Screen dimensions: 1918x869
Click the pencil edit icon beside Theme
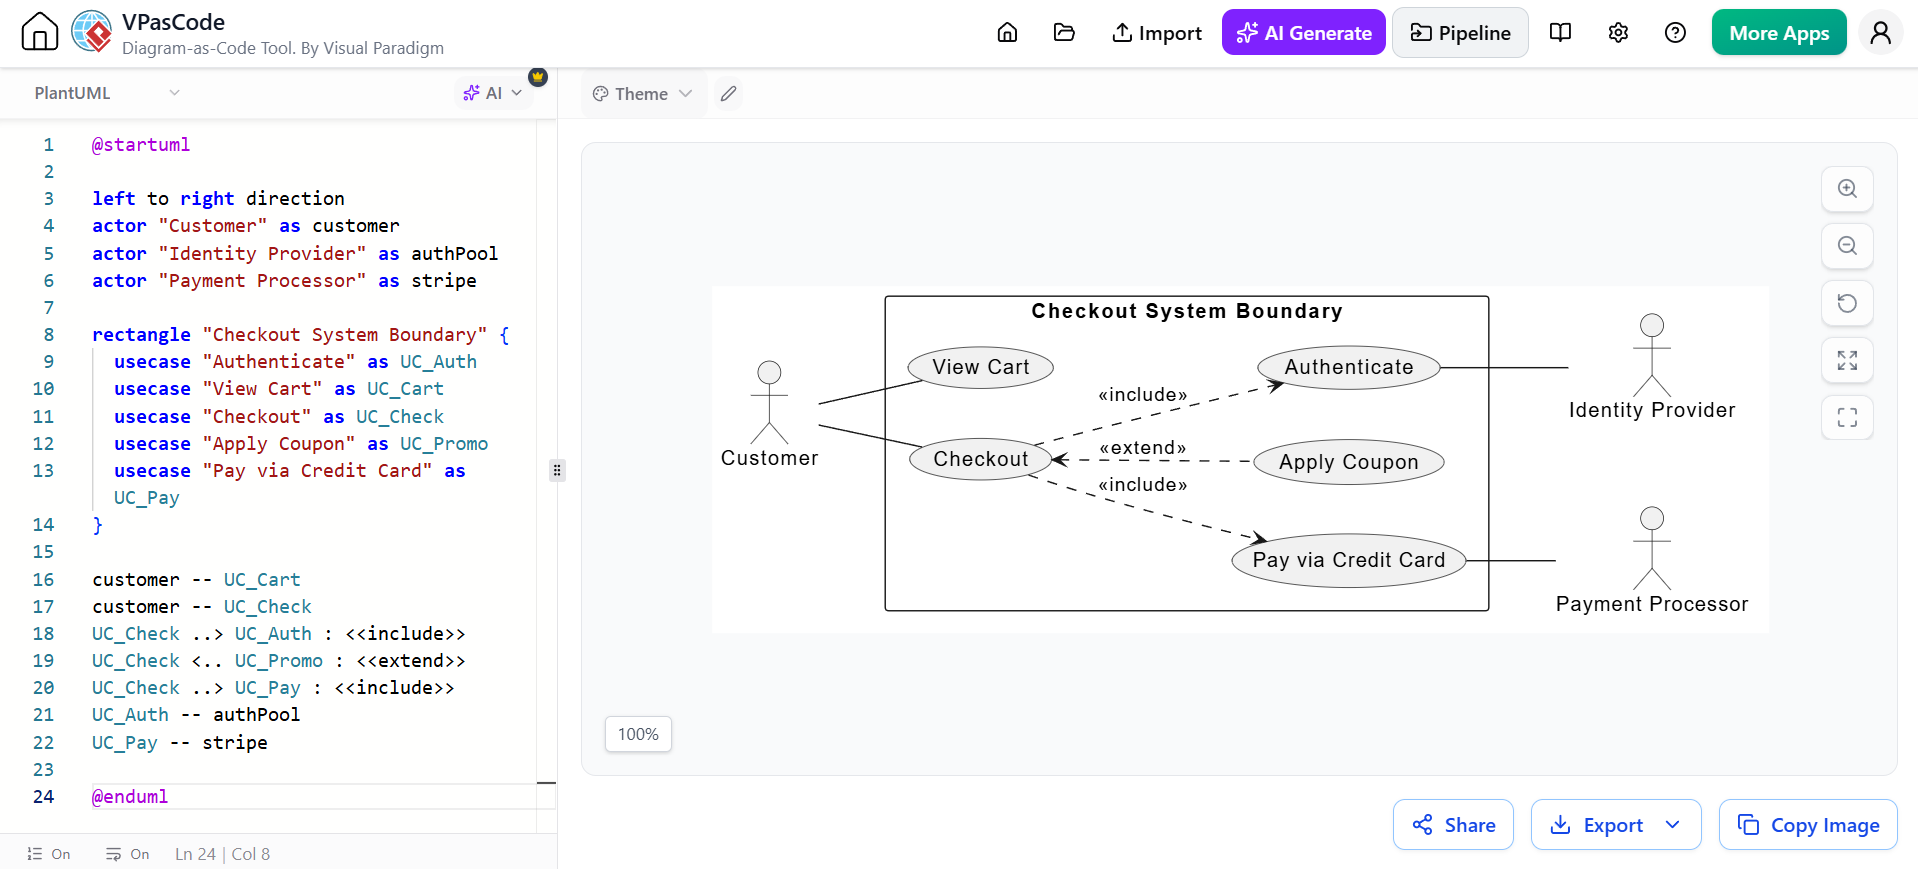pos(729,94)
